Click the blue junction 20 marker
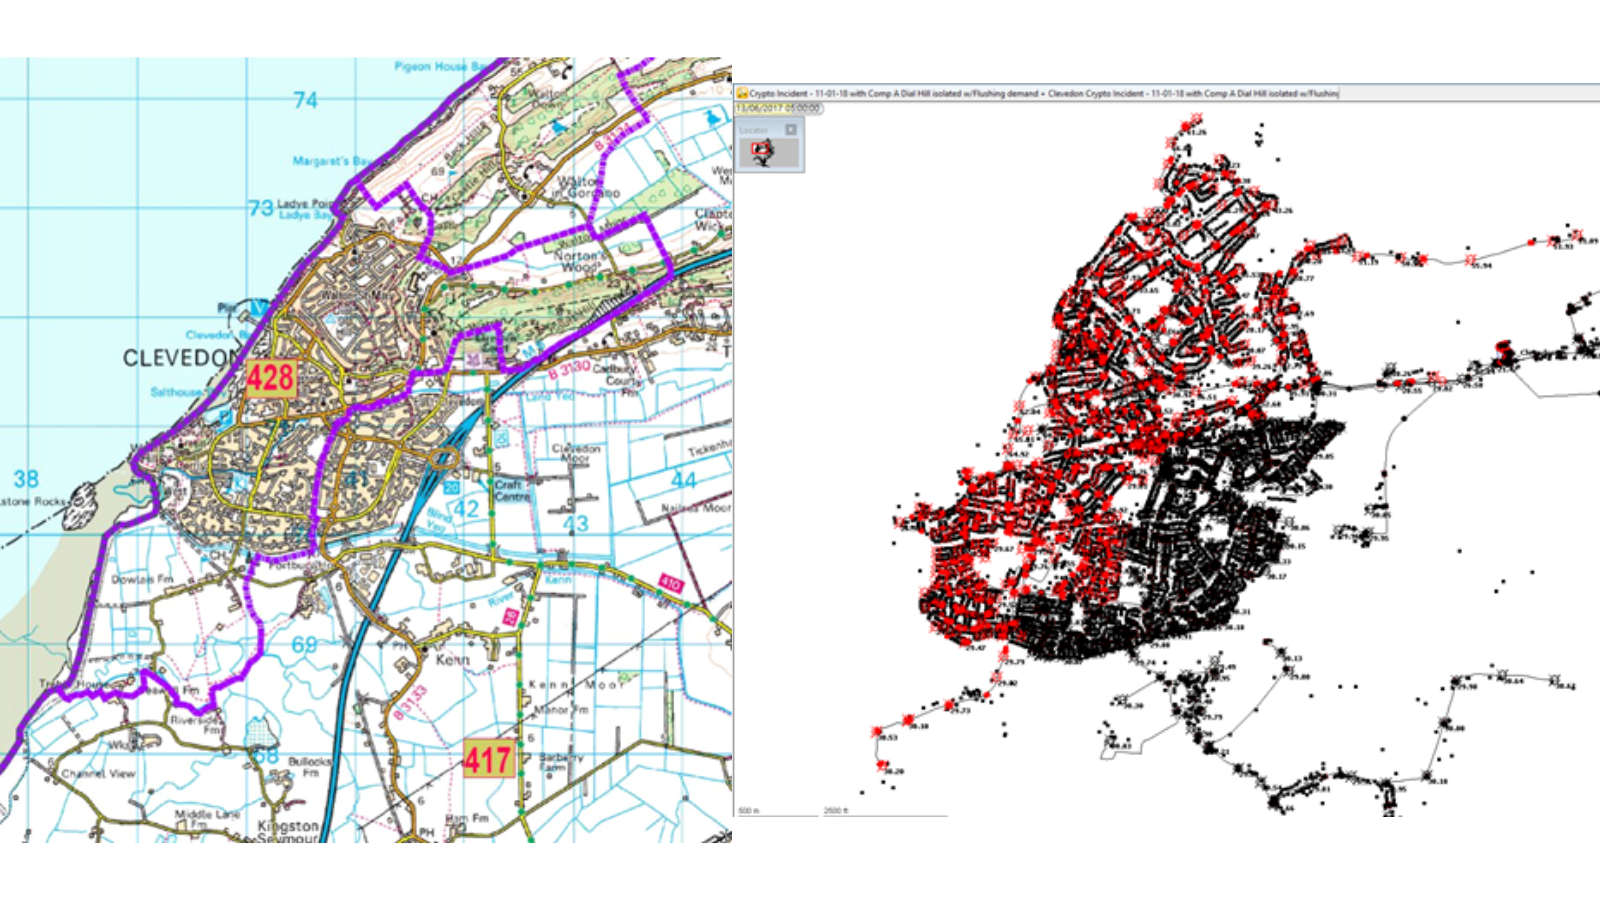Screen dimensions: 1600x900 click(x=451, y=487)
